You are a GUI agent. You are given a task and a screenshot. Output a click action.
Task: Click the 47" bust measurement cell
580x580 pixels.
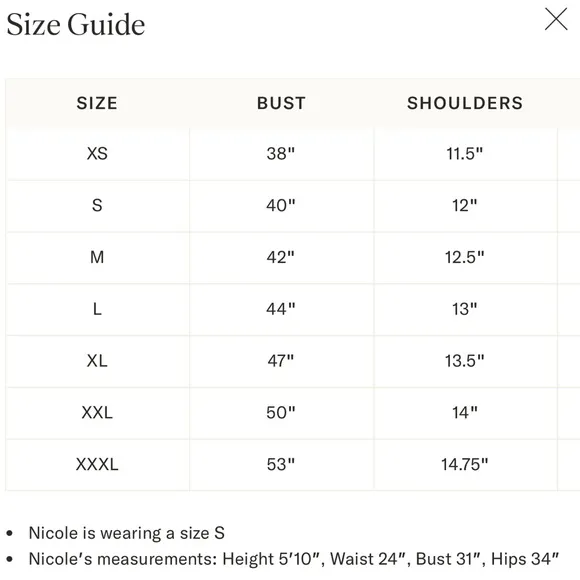[x=281, y=361]
